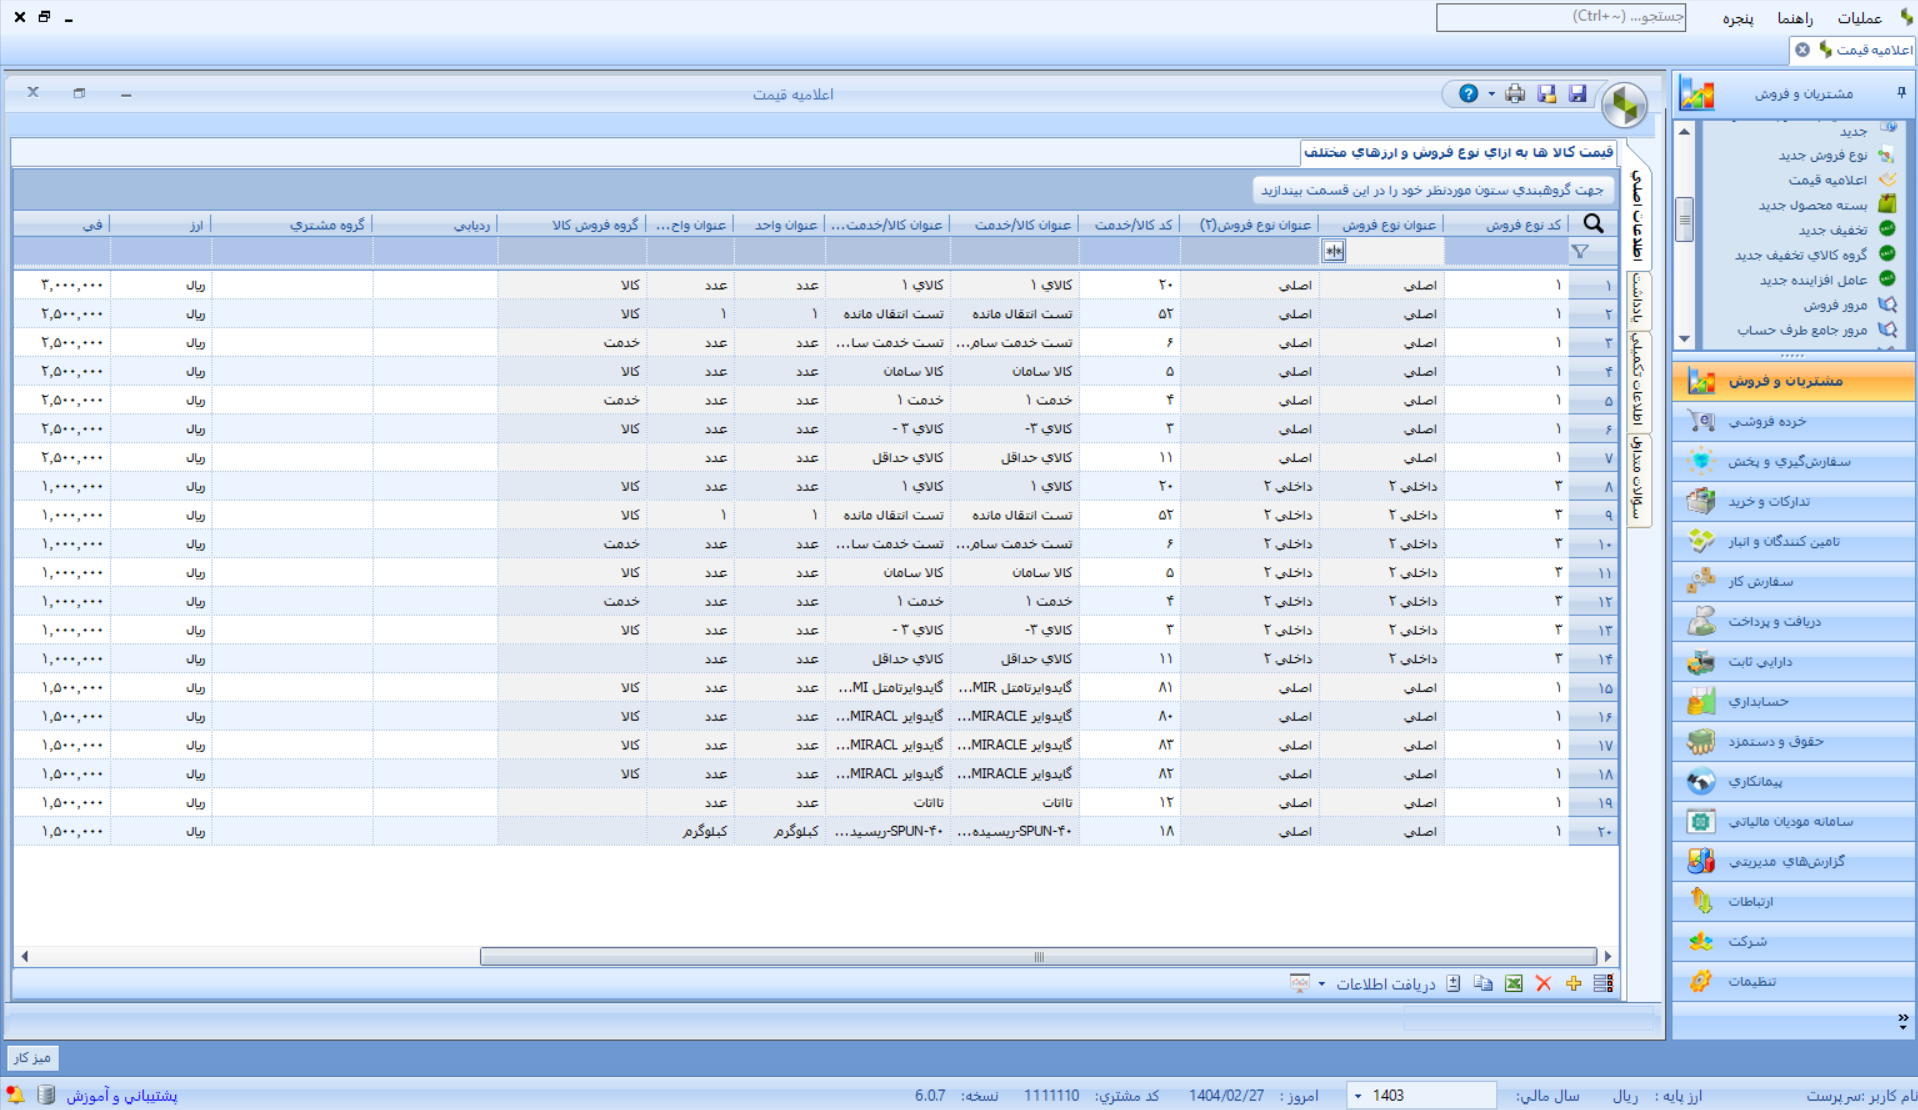Open the سفارش‌گیری و پخش module
The image size is (1918, 1110).
click(x=1794, y=461)
